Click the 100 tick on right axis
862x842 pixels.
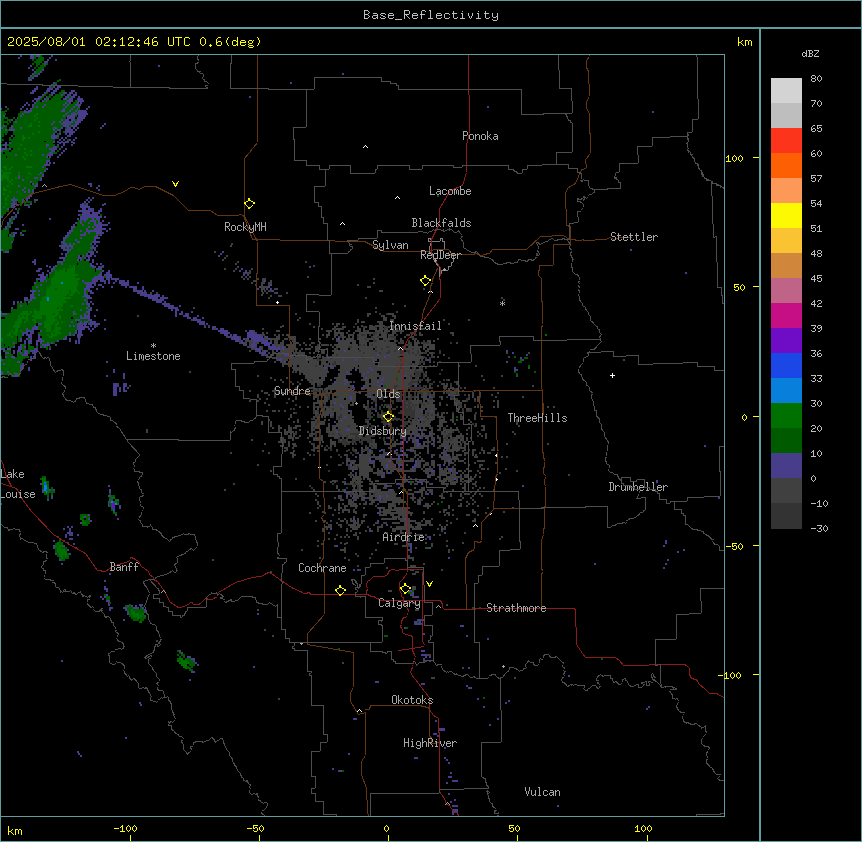coord(734,158)
